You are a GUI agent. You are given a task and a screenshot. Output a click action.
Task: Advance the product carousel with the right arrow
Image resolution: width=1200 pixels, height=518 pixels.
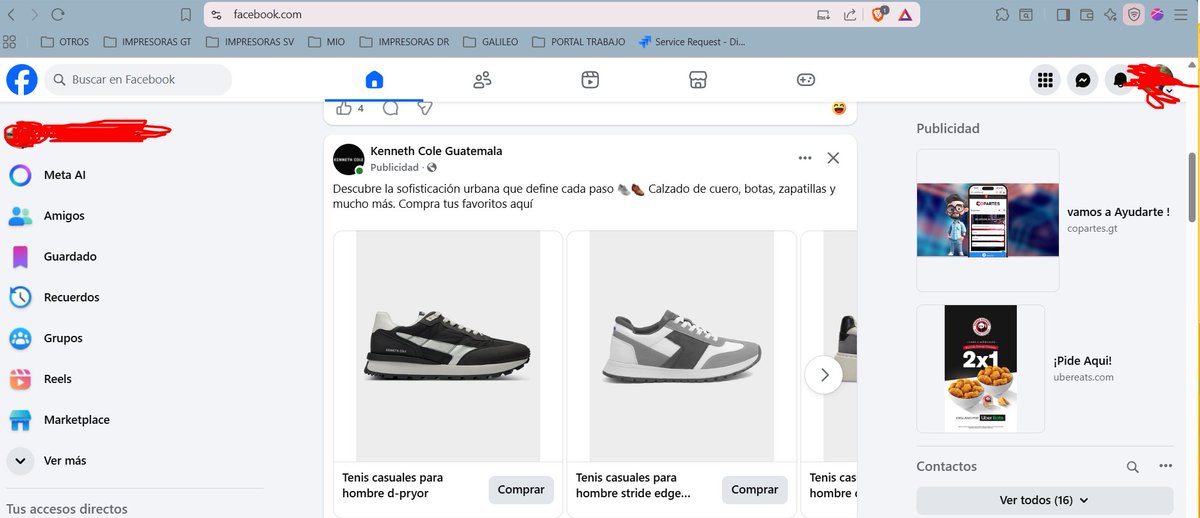point(824,375)
